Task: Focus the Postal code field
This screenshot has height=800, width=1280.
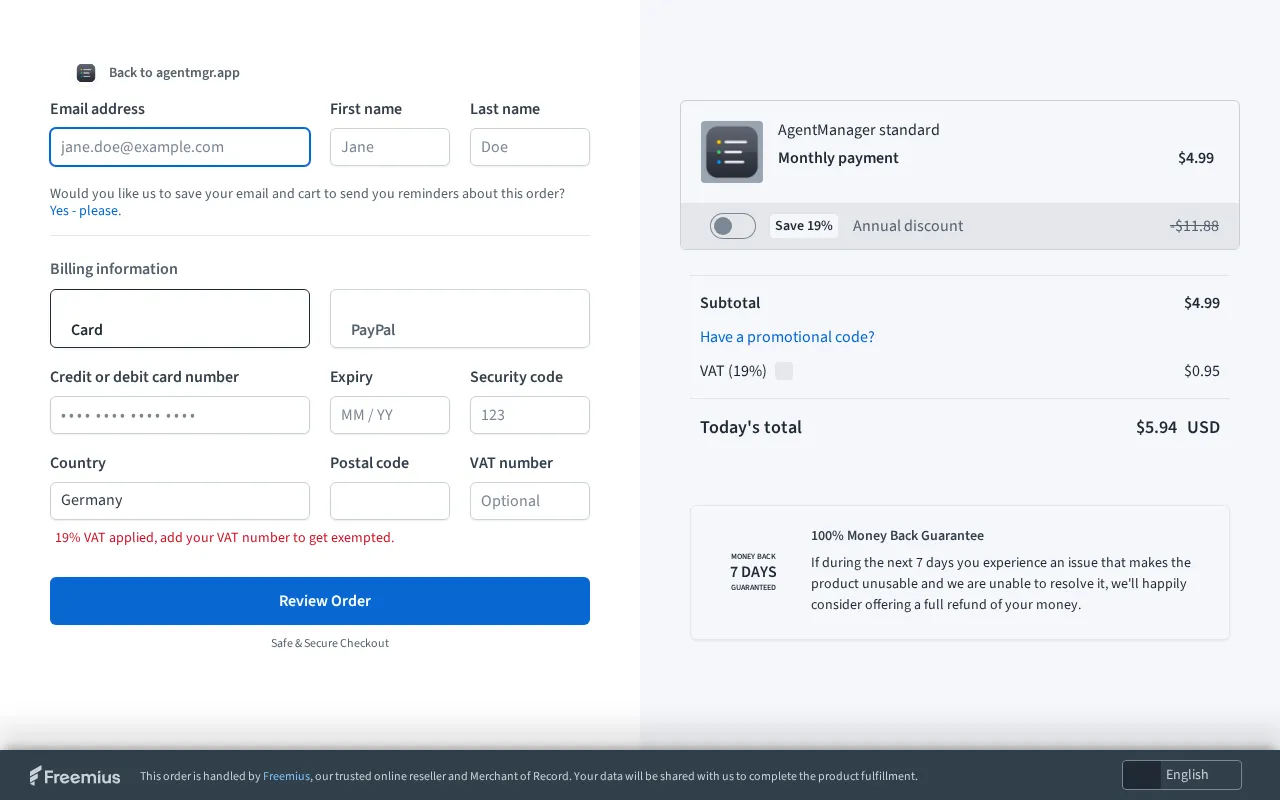Action: coord(390,501)
